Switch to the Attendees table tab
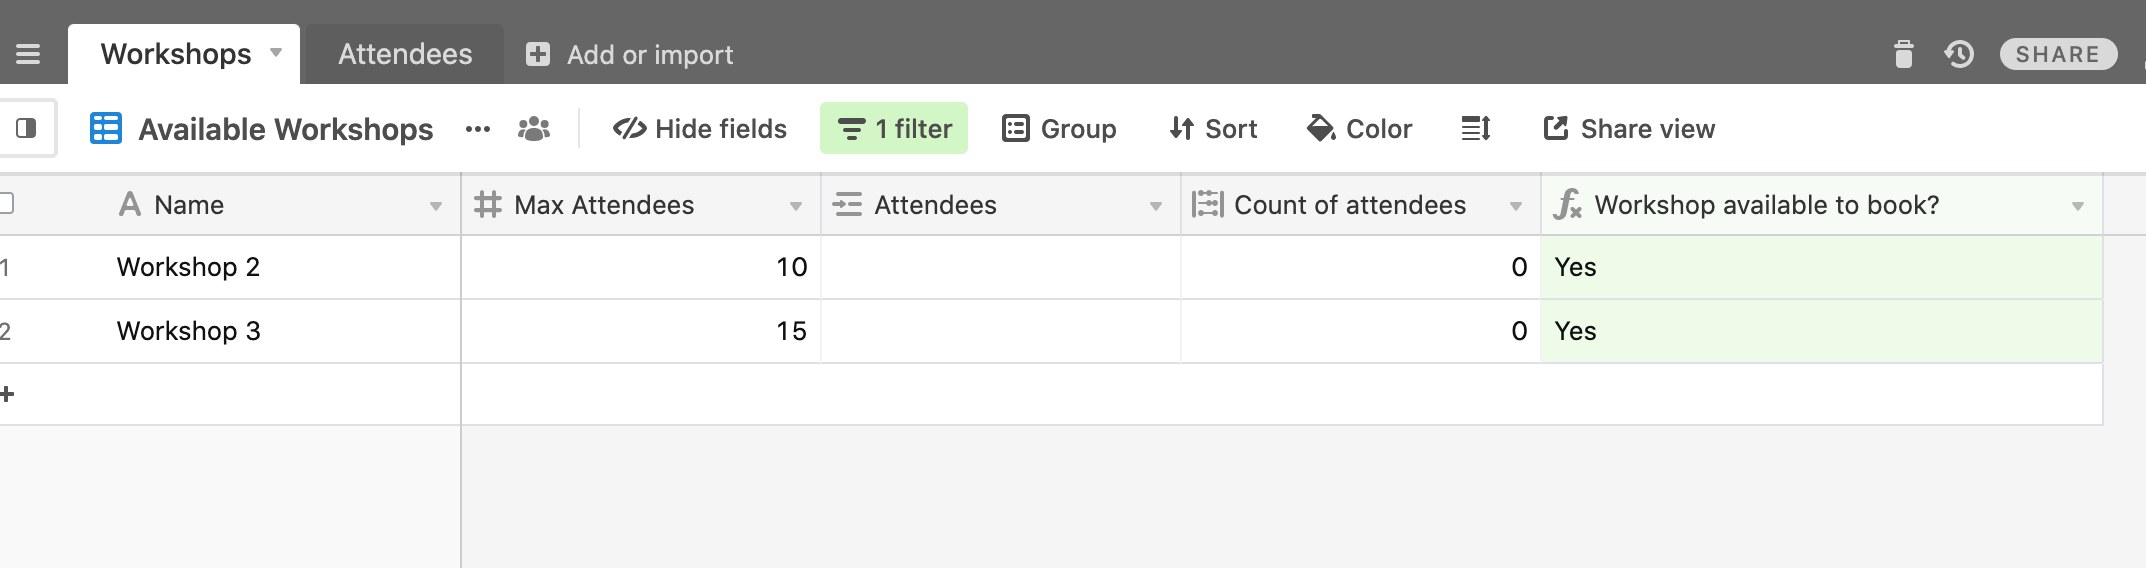Screen dimensions: 2146x568 click(405, 54)
